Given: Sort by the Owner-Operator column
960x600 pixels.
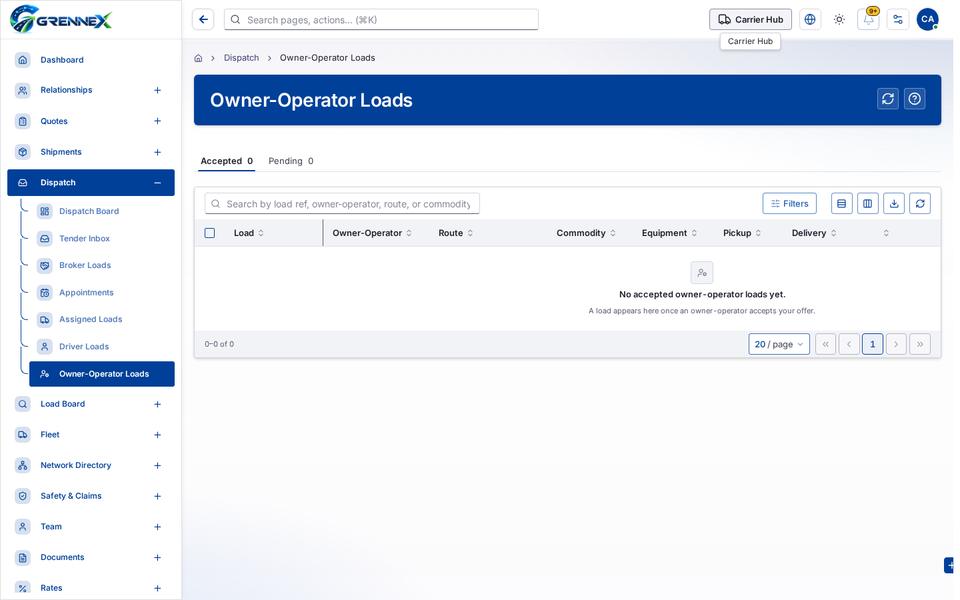Looking at the screenshot, I should click(372, 233).
